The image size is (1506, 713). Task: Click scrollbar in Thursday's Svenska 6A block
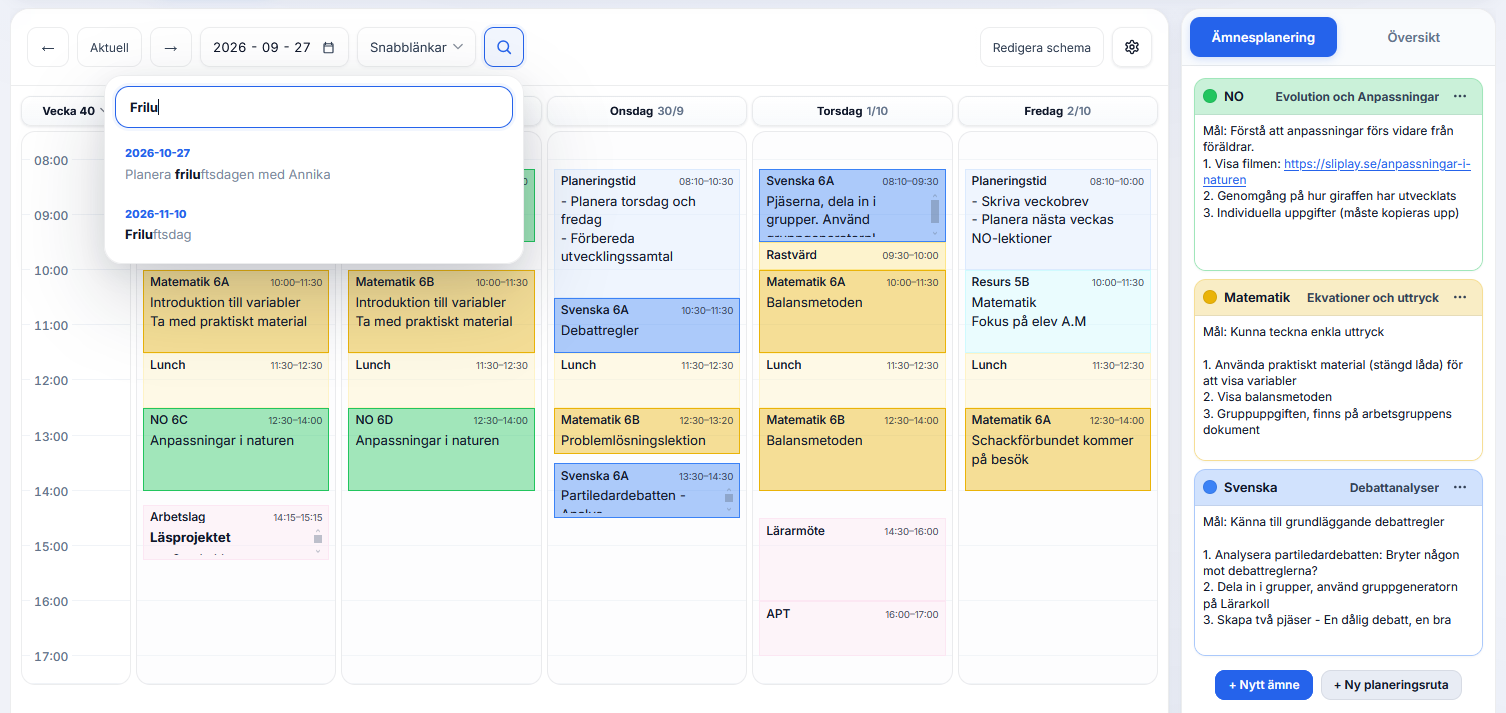pyautogui.click(x=935, y=213)
